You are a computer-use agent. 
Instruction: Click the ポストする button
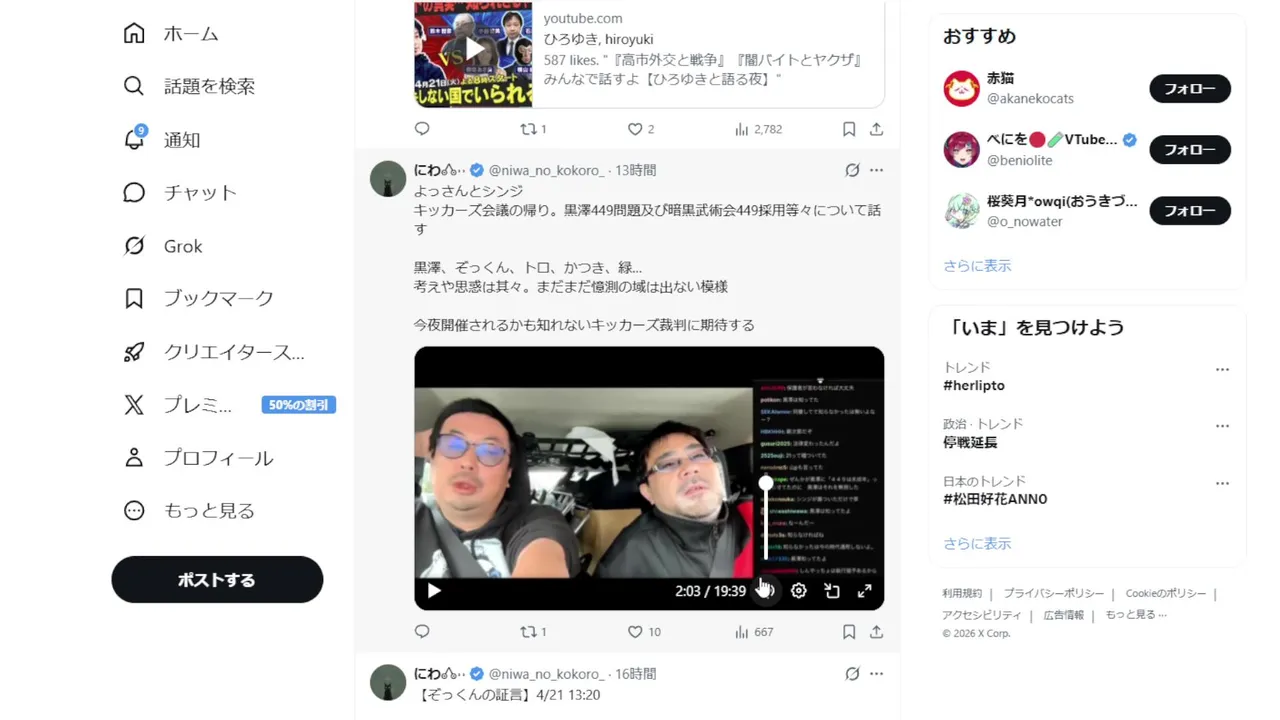[x=217, y=580]
